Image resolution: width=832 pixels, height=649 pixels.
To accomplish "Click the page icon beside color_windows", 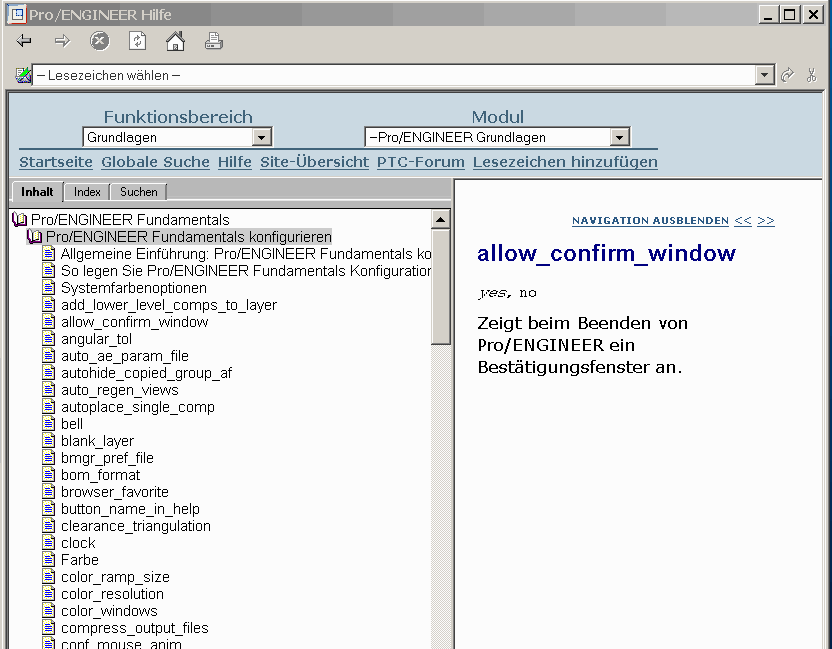I will 49,610.
